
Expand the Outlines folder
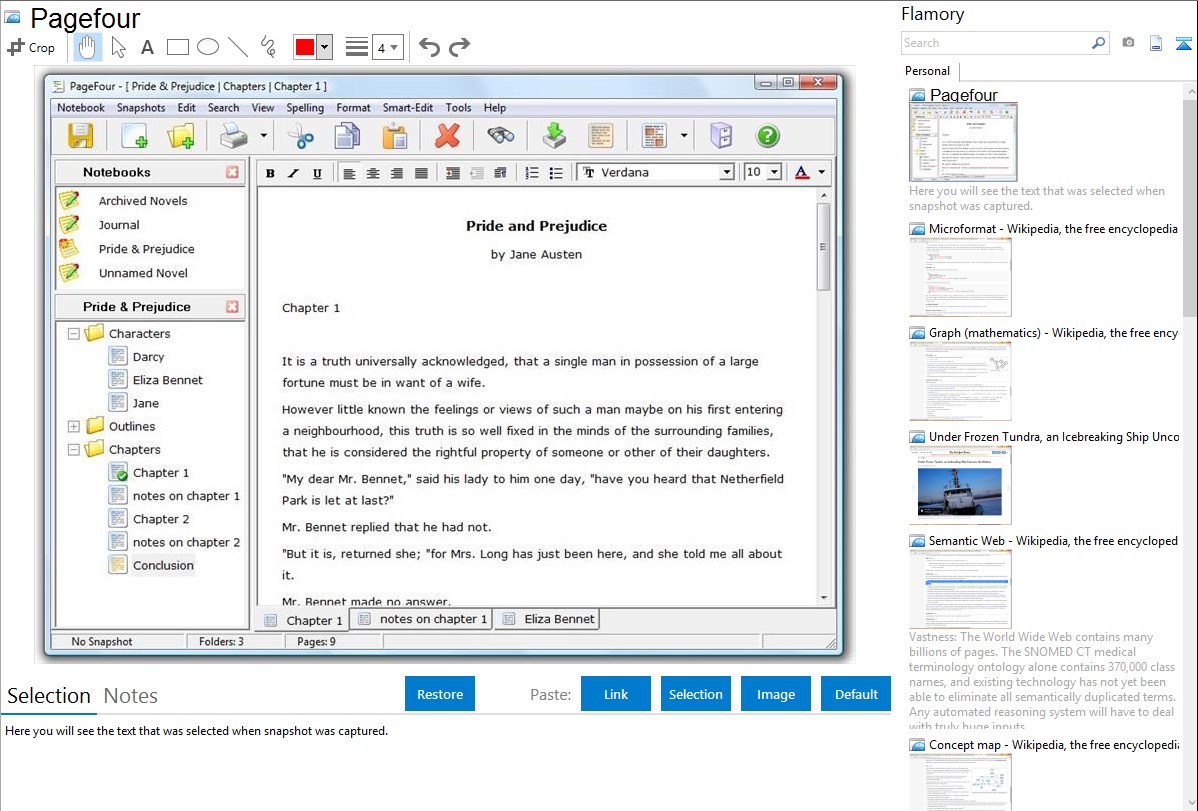pos(73,427)
